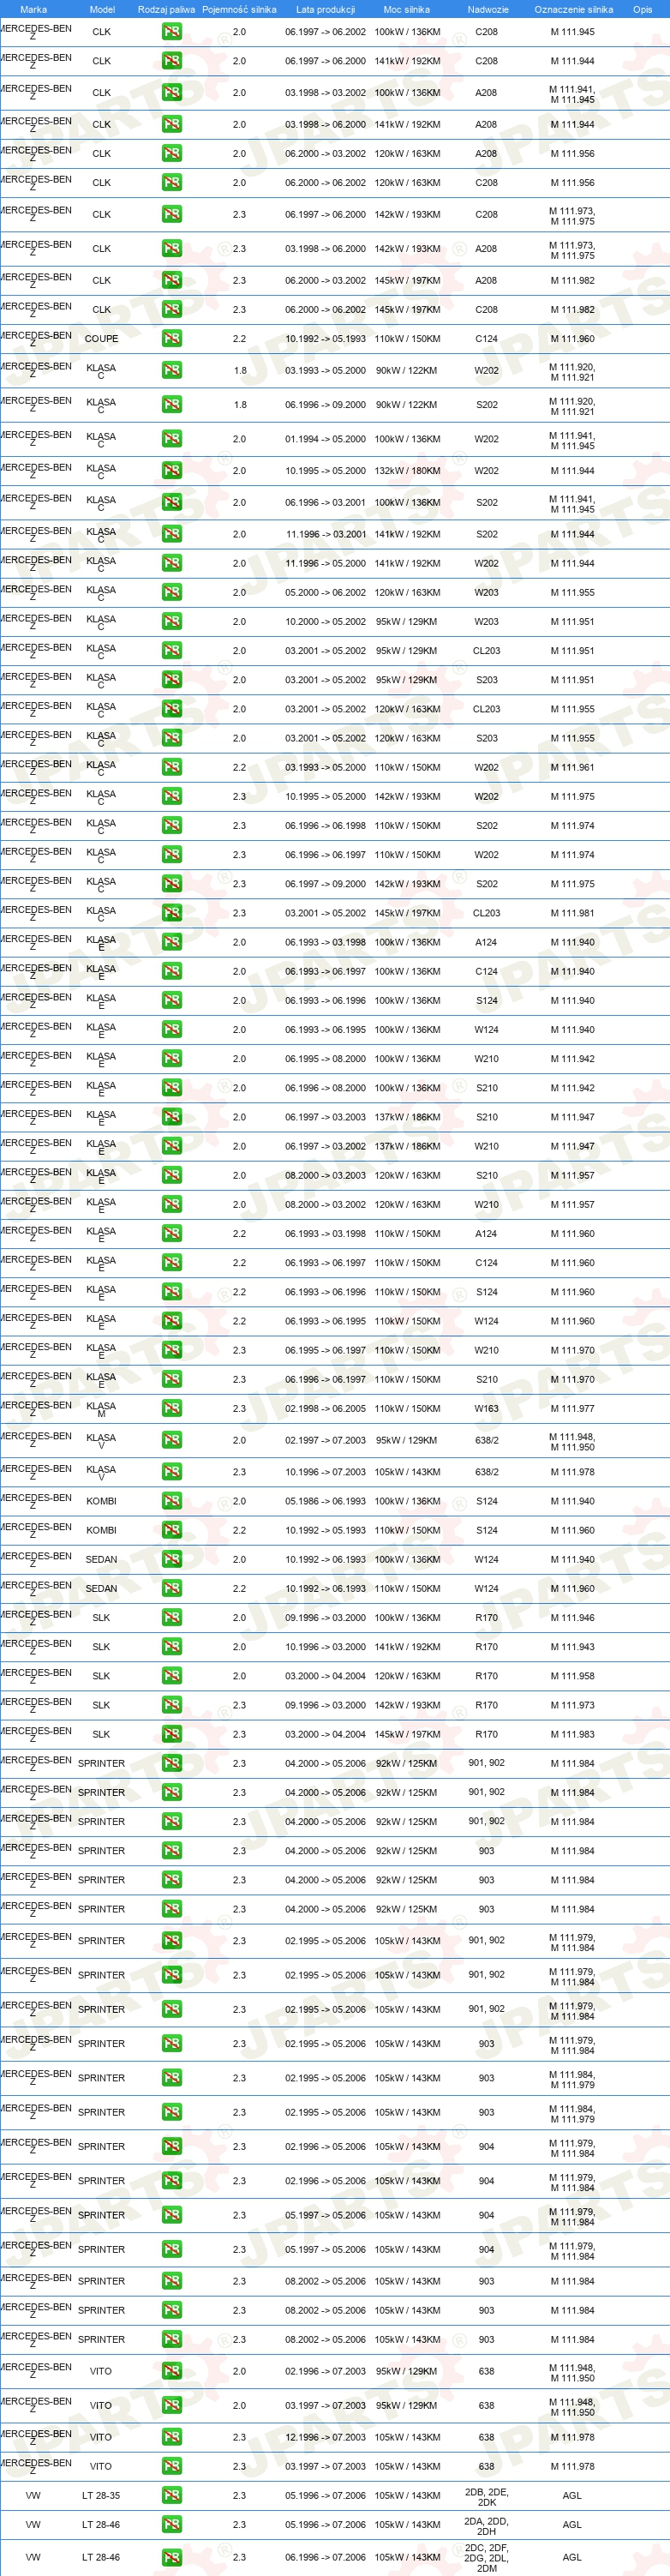Select the M 111.977 engine code
Image resolution: width=670 pixels, height=2576 pixels.
[572, 1408]
